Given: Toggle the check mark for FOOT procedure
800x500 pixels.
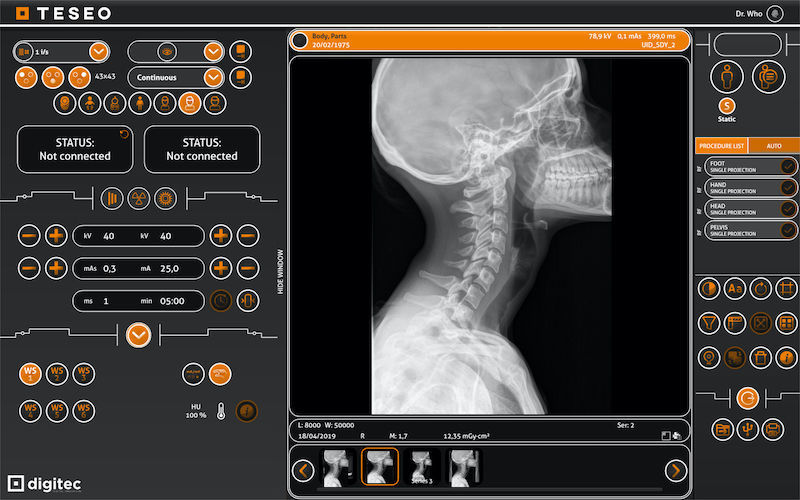Looking at the screenshot, I should click(x=787, y=165).
